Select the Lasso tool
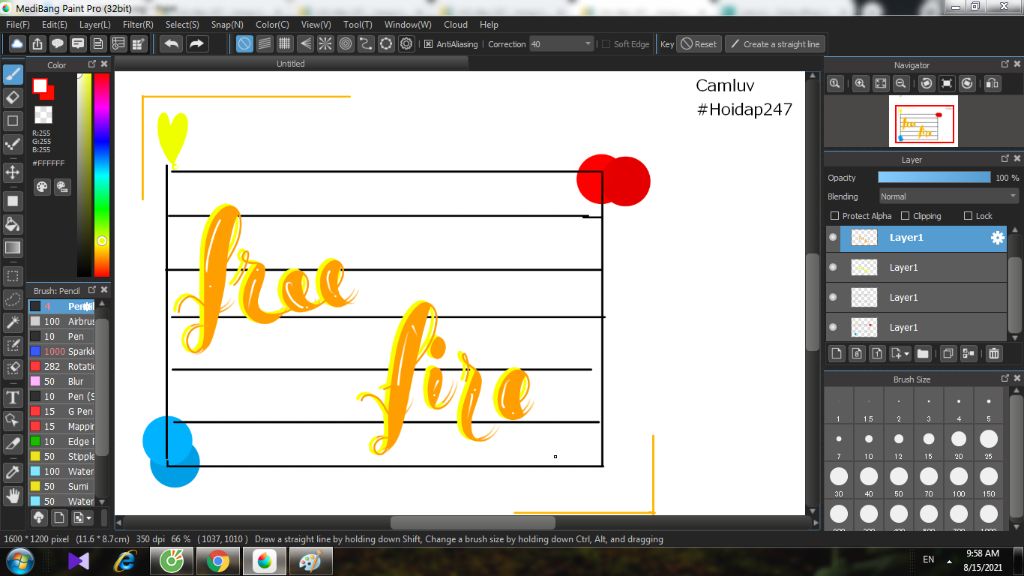The height and width of the screenshot is (576, 1024). 12,299
